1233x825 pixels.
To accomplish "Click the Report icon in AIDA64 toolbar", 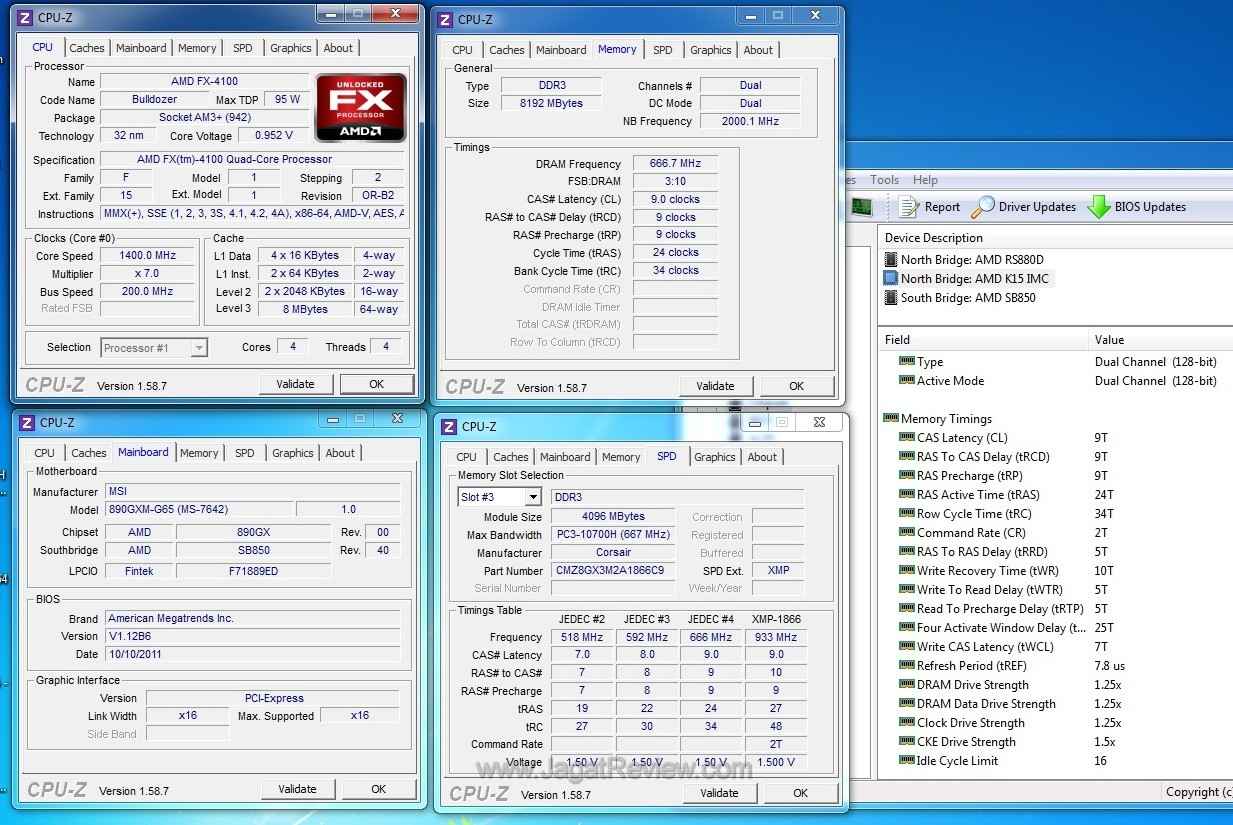I will pos(908,207).
